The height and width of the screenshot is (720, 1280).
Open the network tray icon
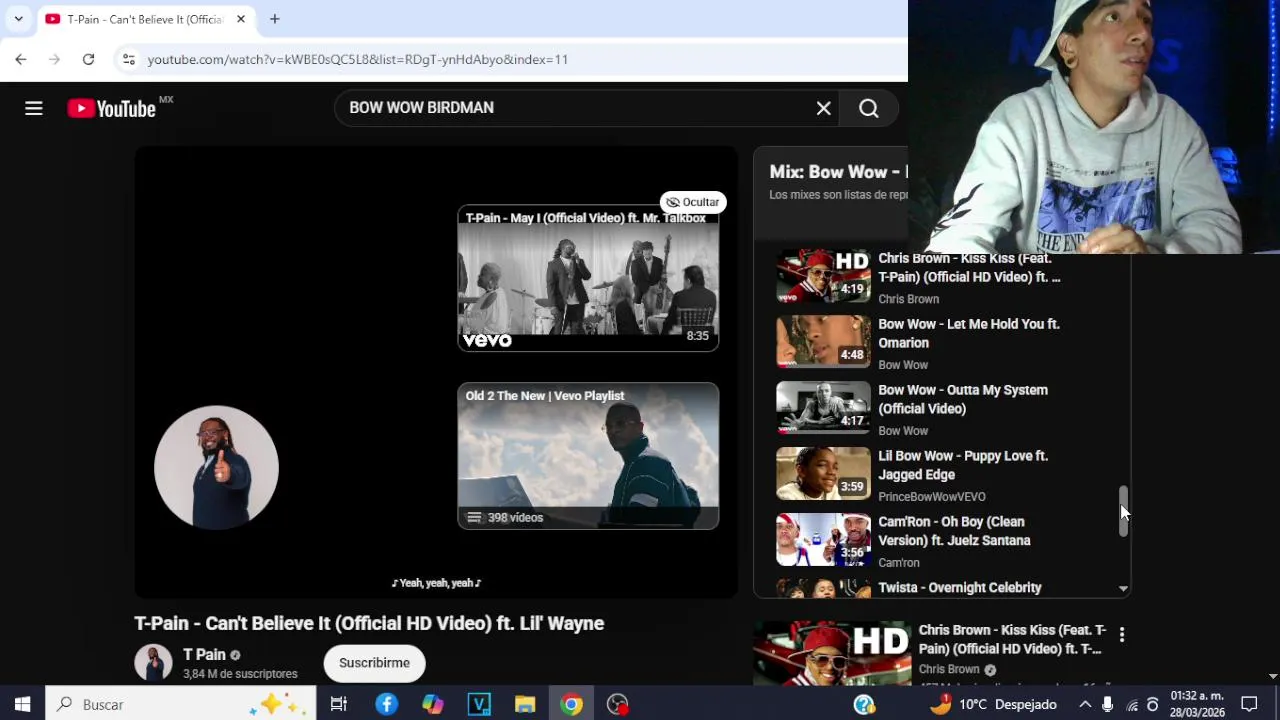[1132, 704]
